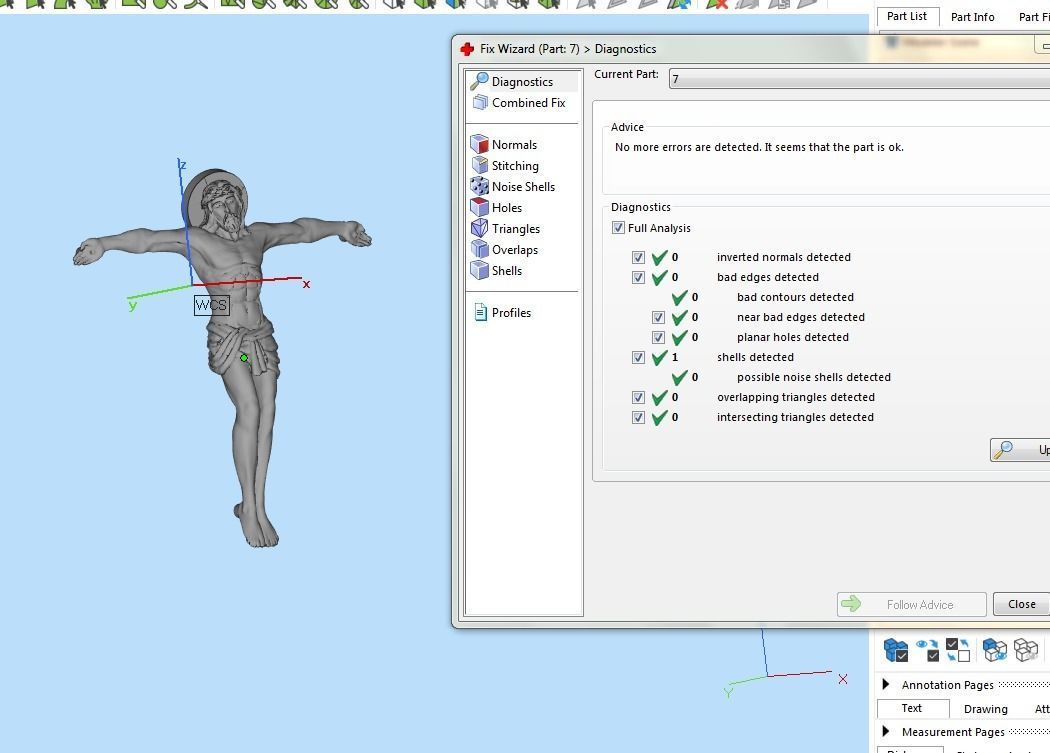
Task: Toggle near bad edges detected checkbox
Action: (658, 318)
